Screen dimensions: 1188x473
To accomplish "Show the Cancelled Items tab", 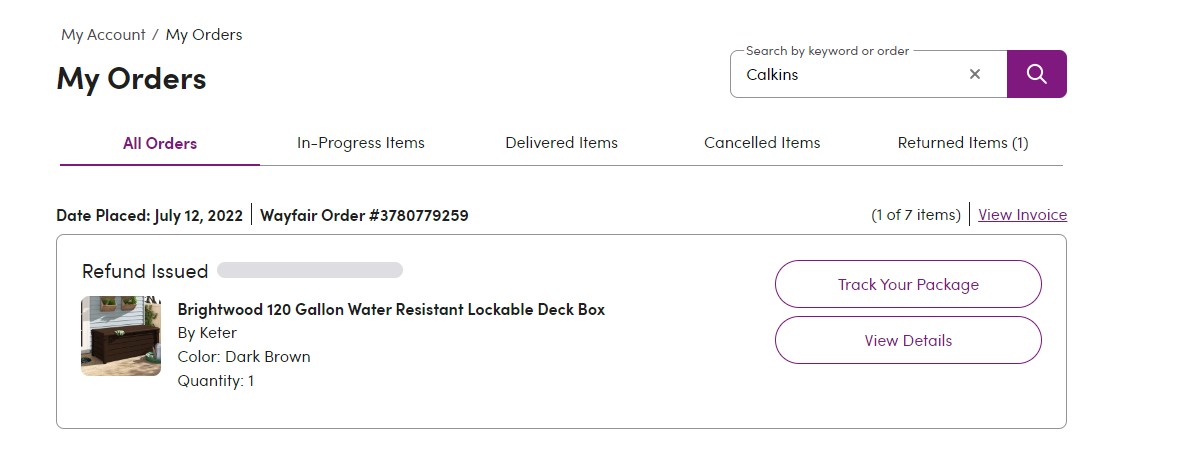I will 762,143.
